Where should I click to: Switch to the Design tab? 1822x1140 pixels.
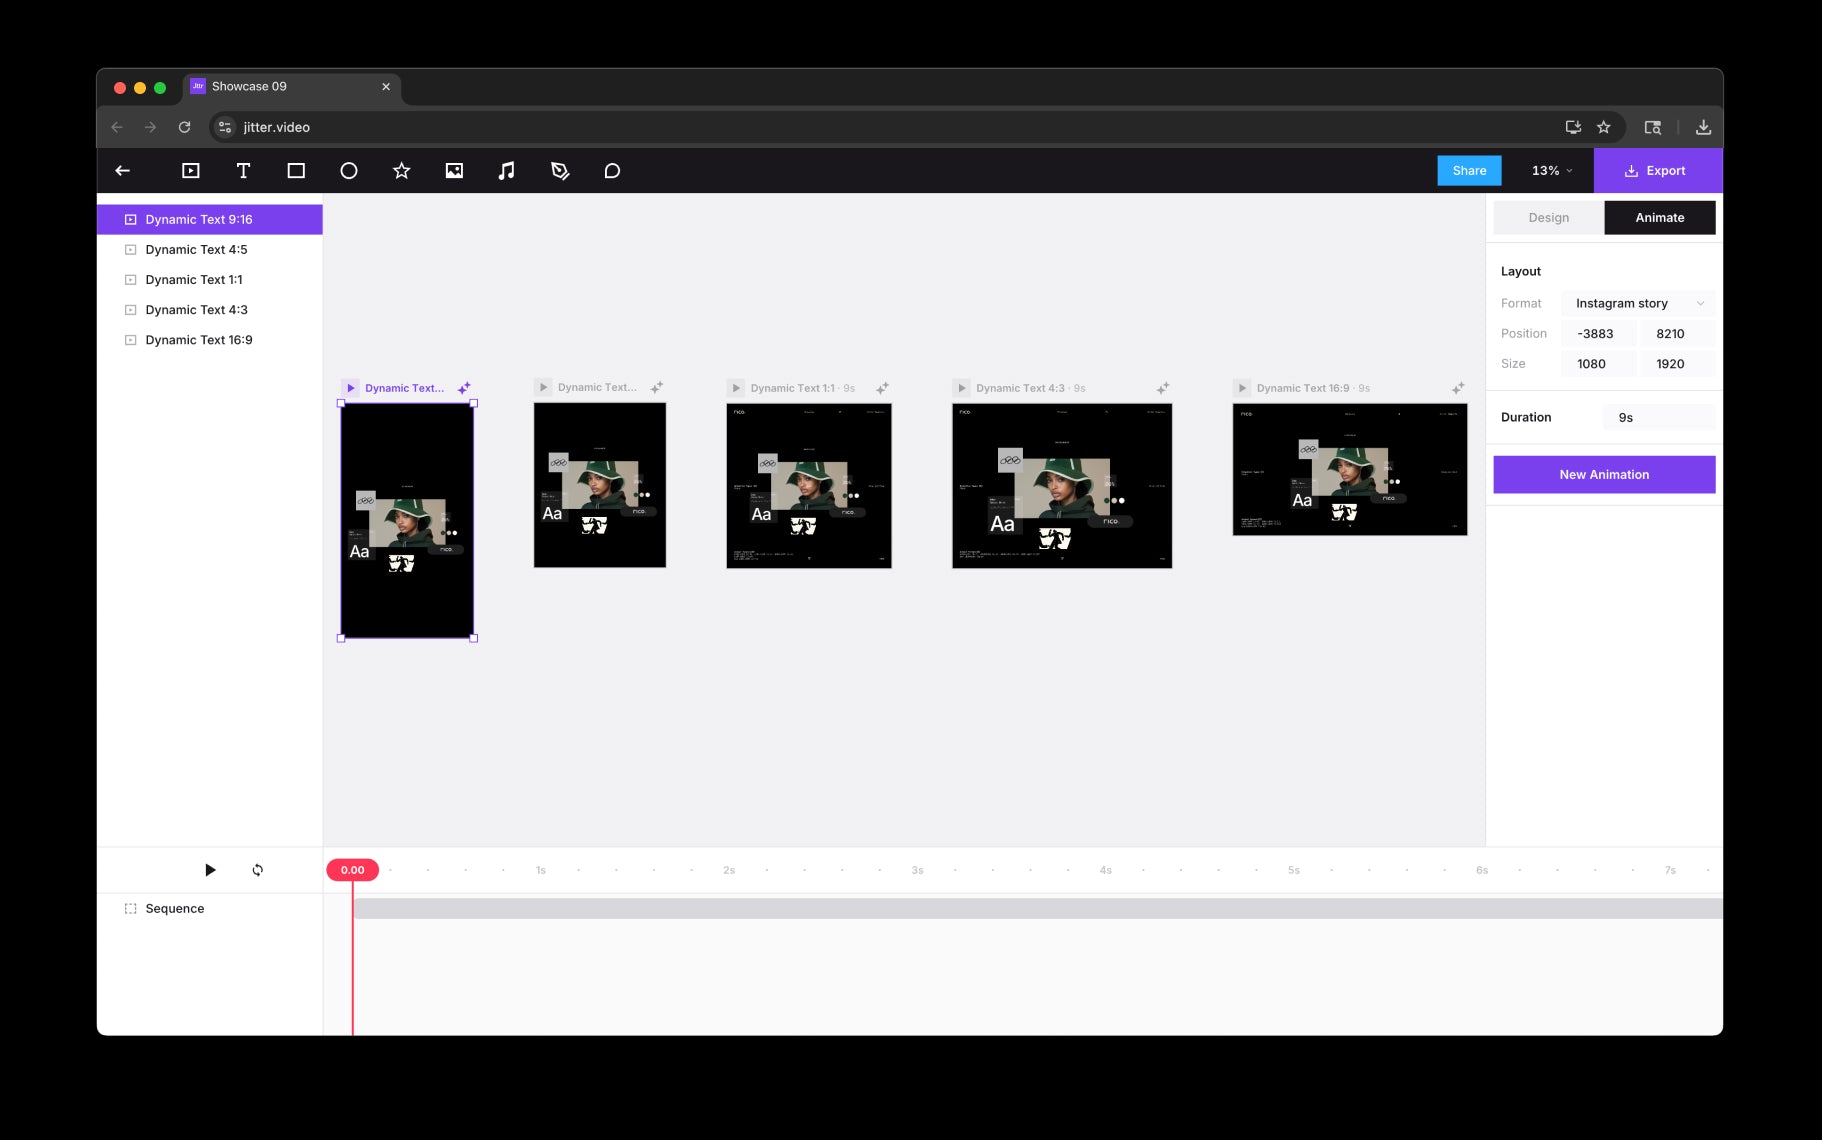pyautogui.click(x=1548, y=218)
